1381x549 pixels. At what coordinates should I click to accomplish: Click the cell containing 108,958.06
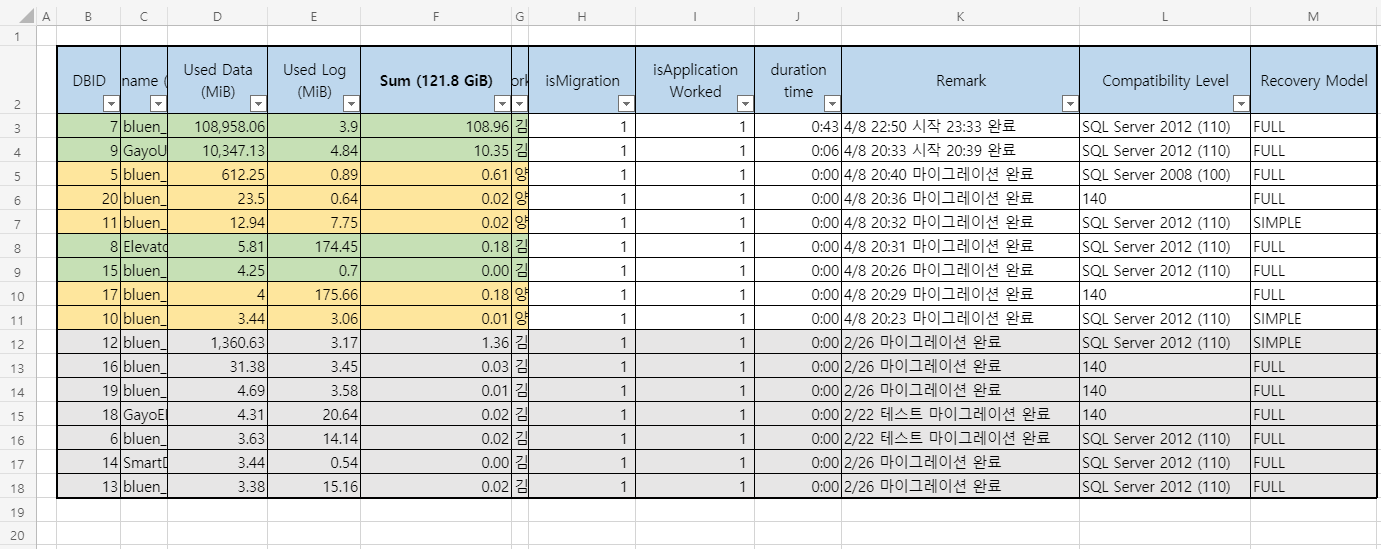coord(217,127)
